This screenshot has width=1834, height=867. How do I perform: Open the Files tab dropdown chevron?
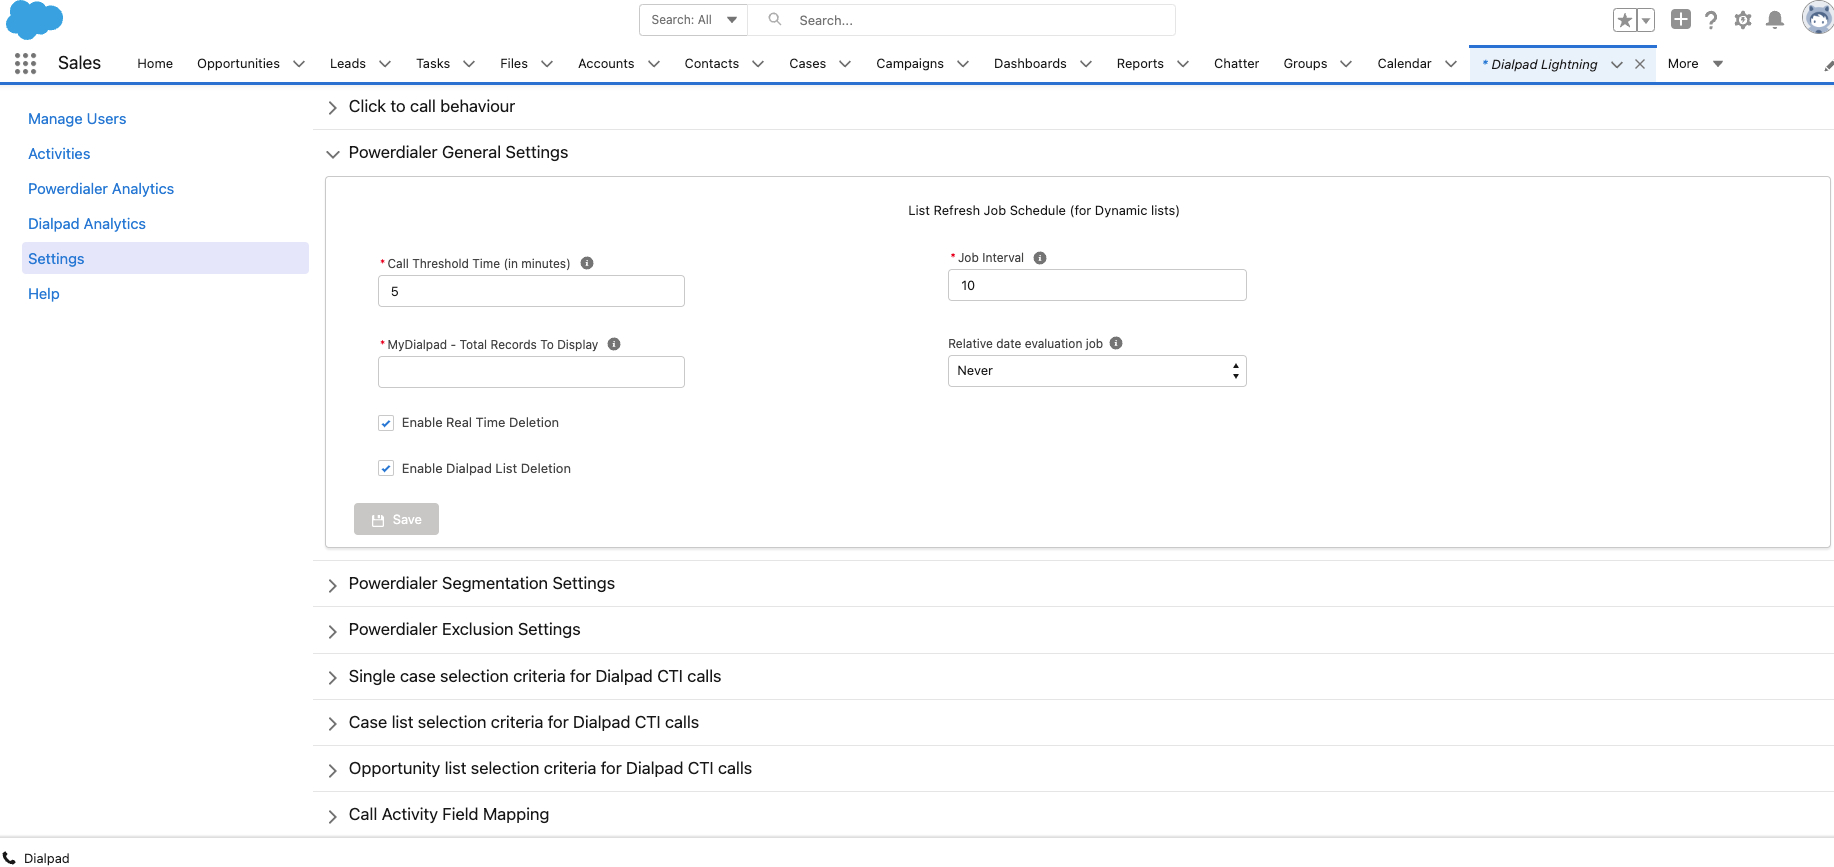547,64
